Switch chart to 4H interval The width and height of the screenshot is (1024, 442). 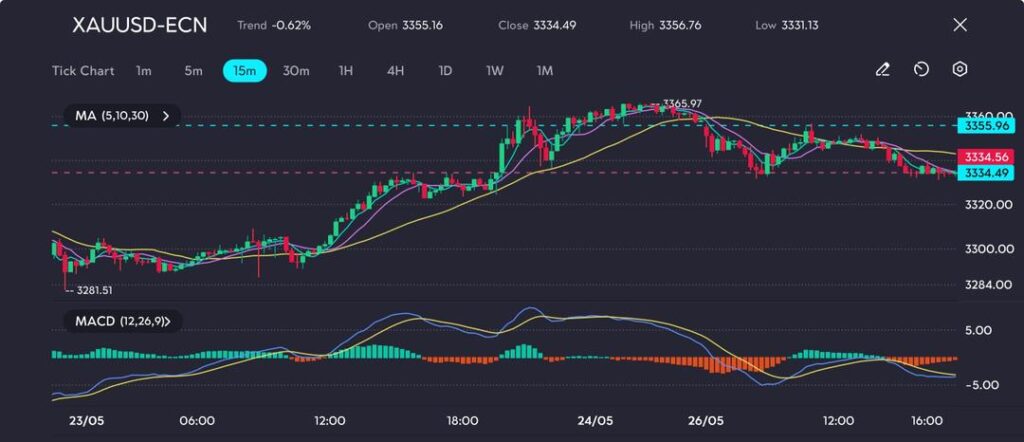(395, 71)
